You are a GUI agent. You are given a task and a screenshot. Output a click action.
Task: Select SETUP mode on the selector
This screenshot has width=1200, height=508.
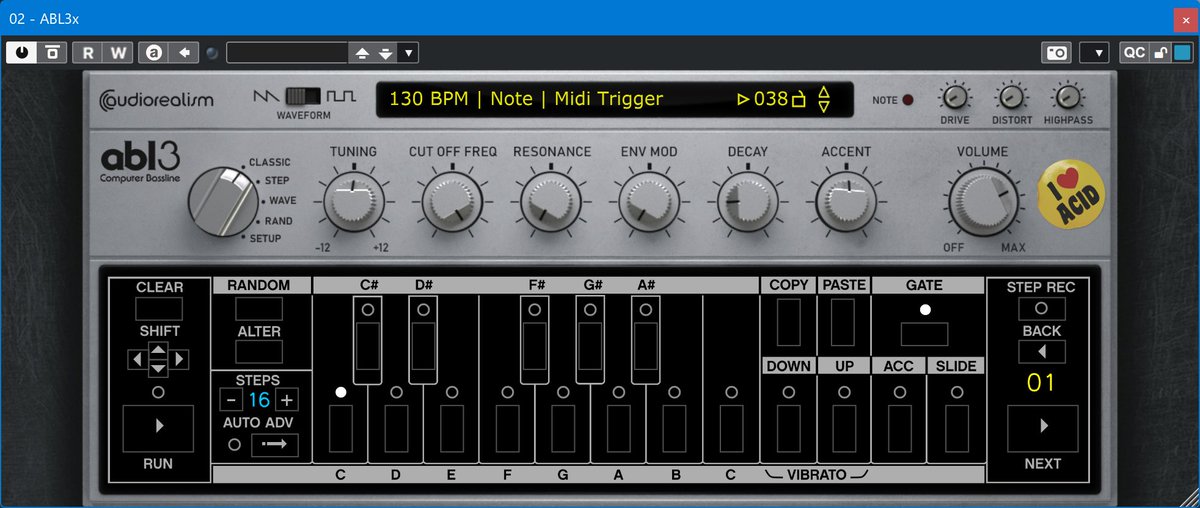click(x=265, y=238)
